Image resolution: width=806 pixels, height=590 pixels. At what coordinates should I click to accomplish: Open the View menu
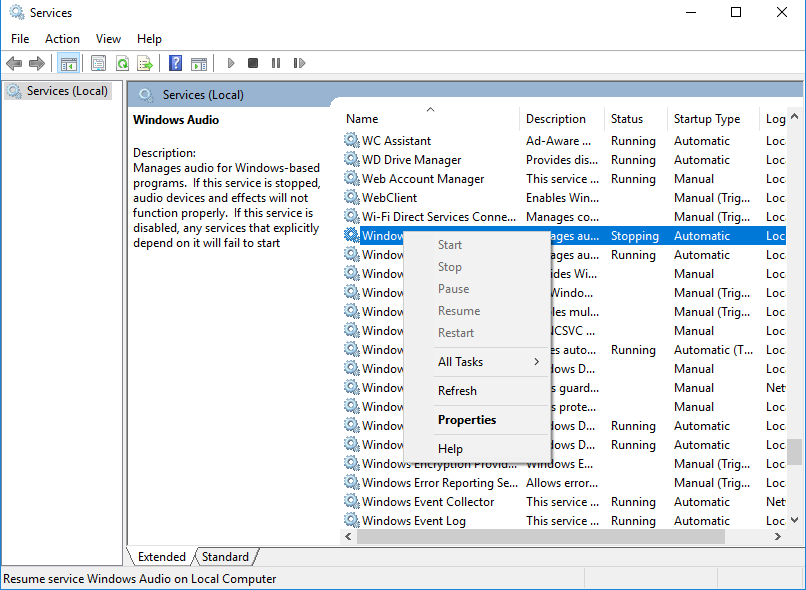click(x=108, y=39)
